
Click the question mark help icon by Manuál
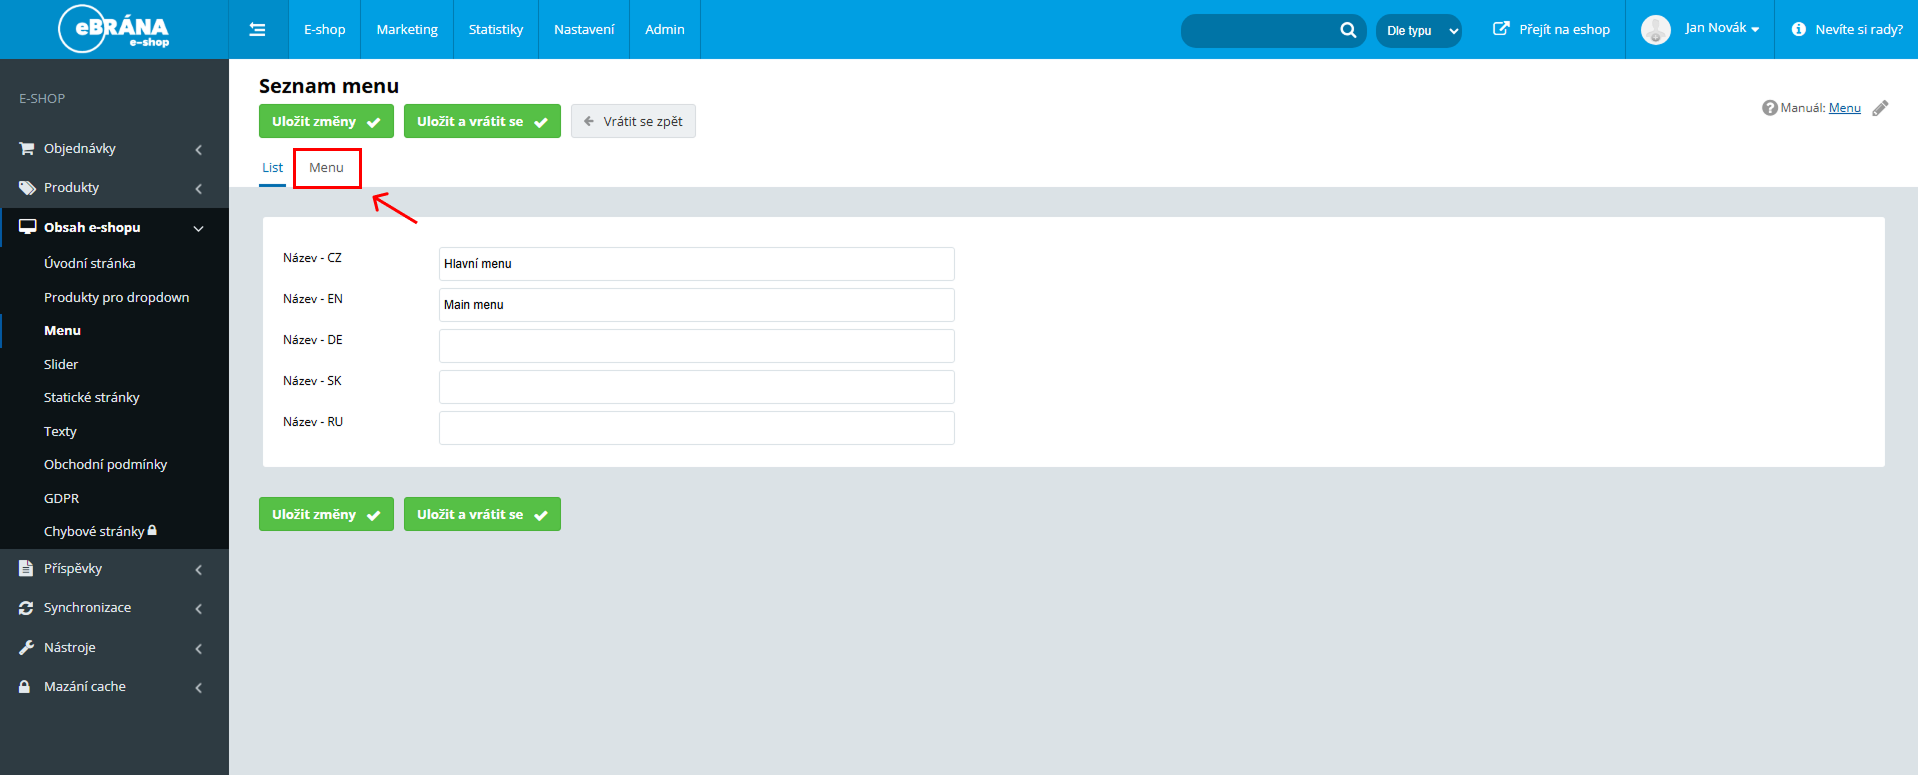point(1769,108)
